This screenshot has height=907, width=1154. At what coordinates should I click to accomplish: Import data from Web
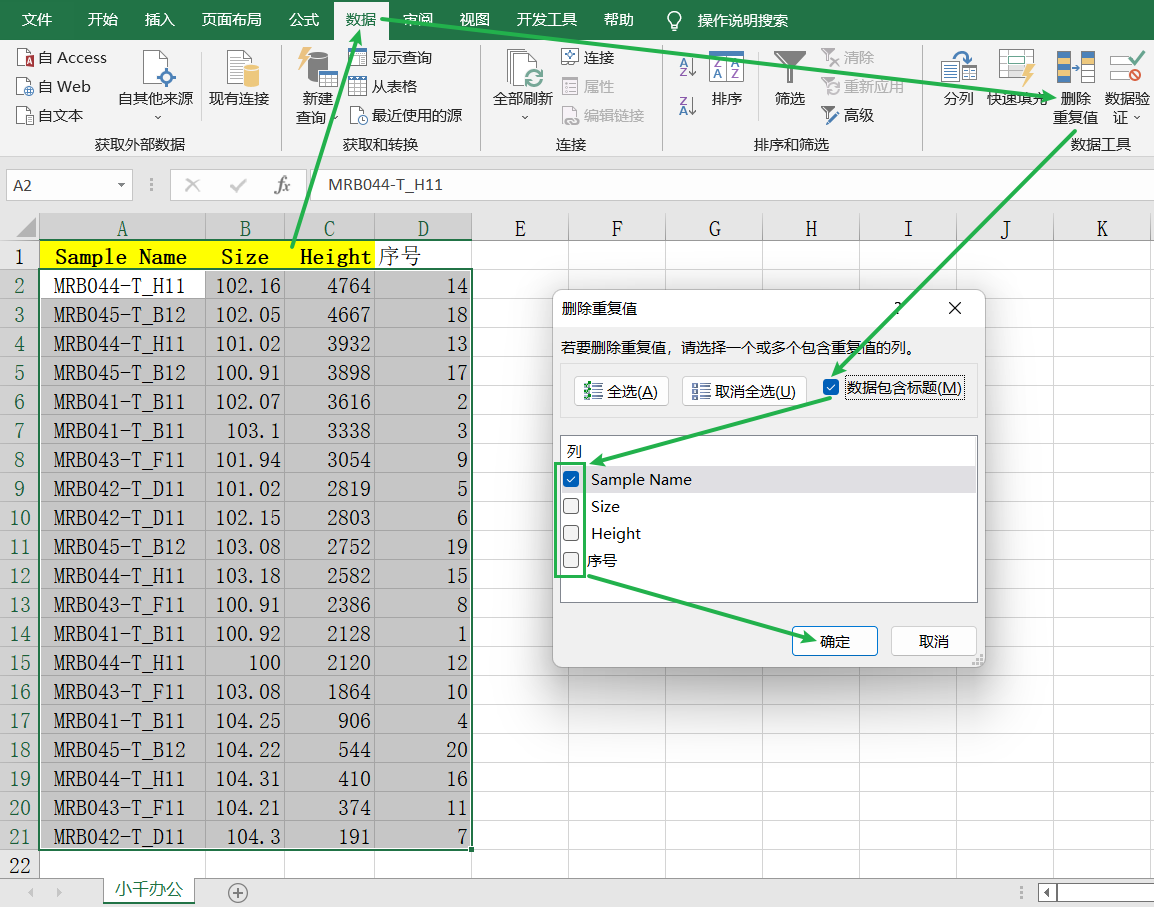pos(54,87)
